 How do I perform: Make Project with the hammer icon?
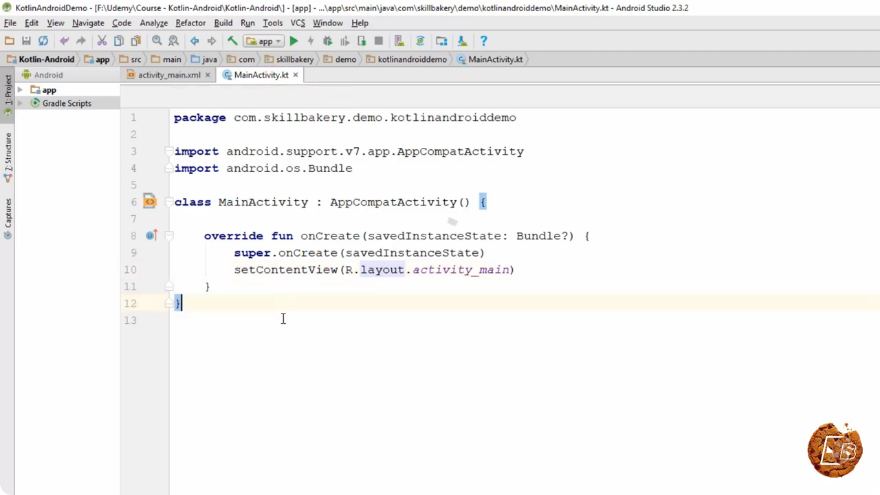pyautogui.click(x=232, y=41)
